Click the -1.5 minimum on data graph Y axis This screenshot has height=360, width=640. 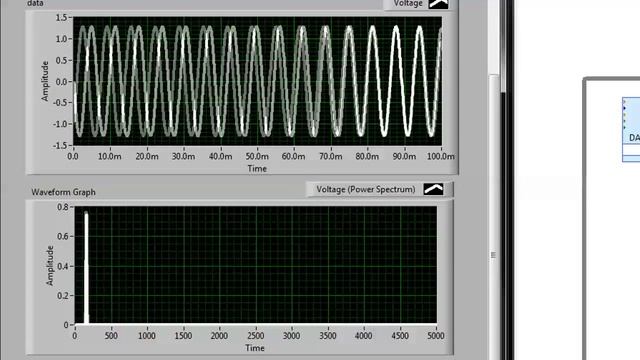tap(60, 146)
